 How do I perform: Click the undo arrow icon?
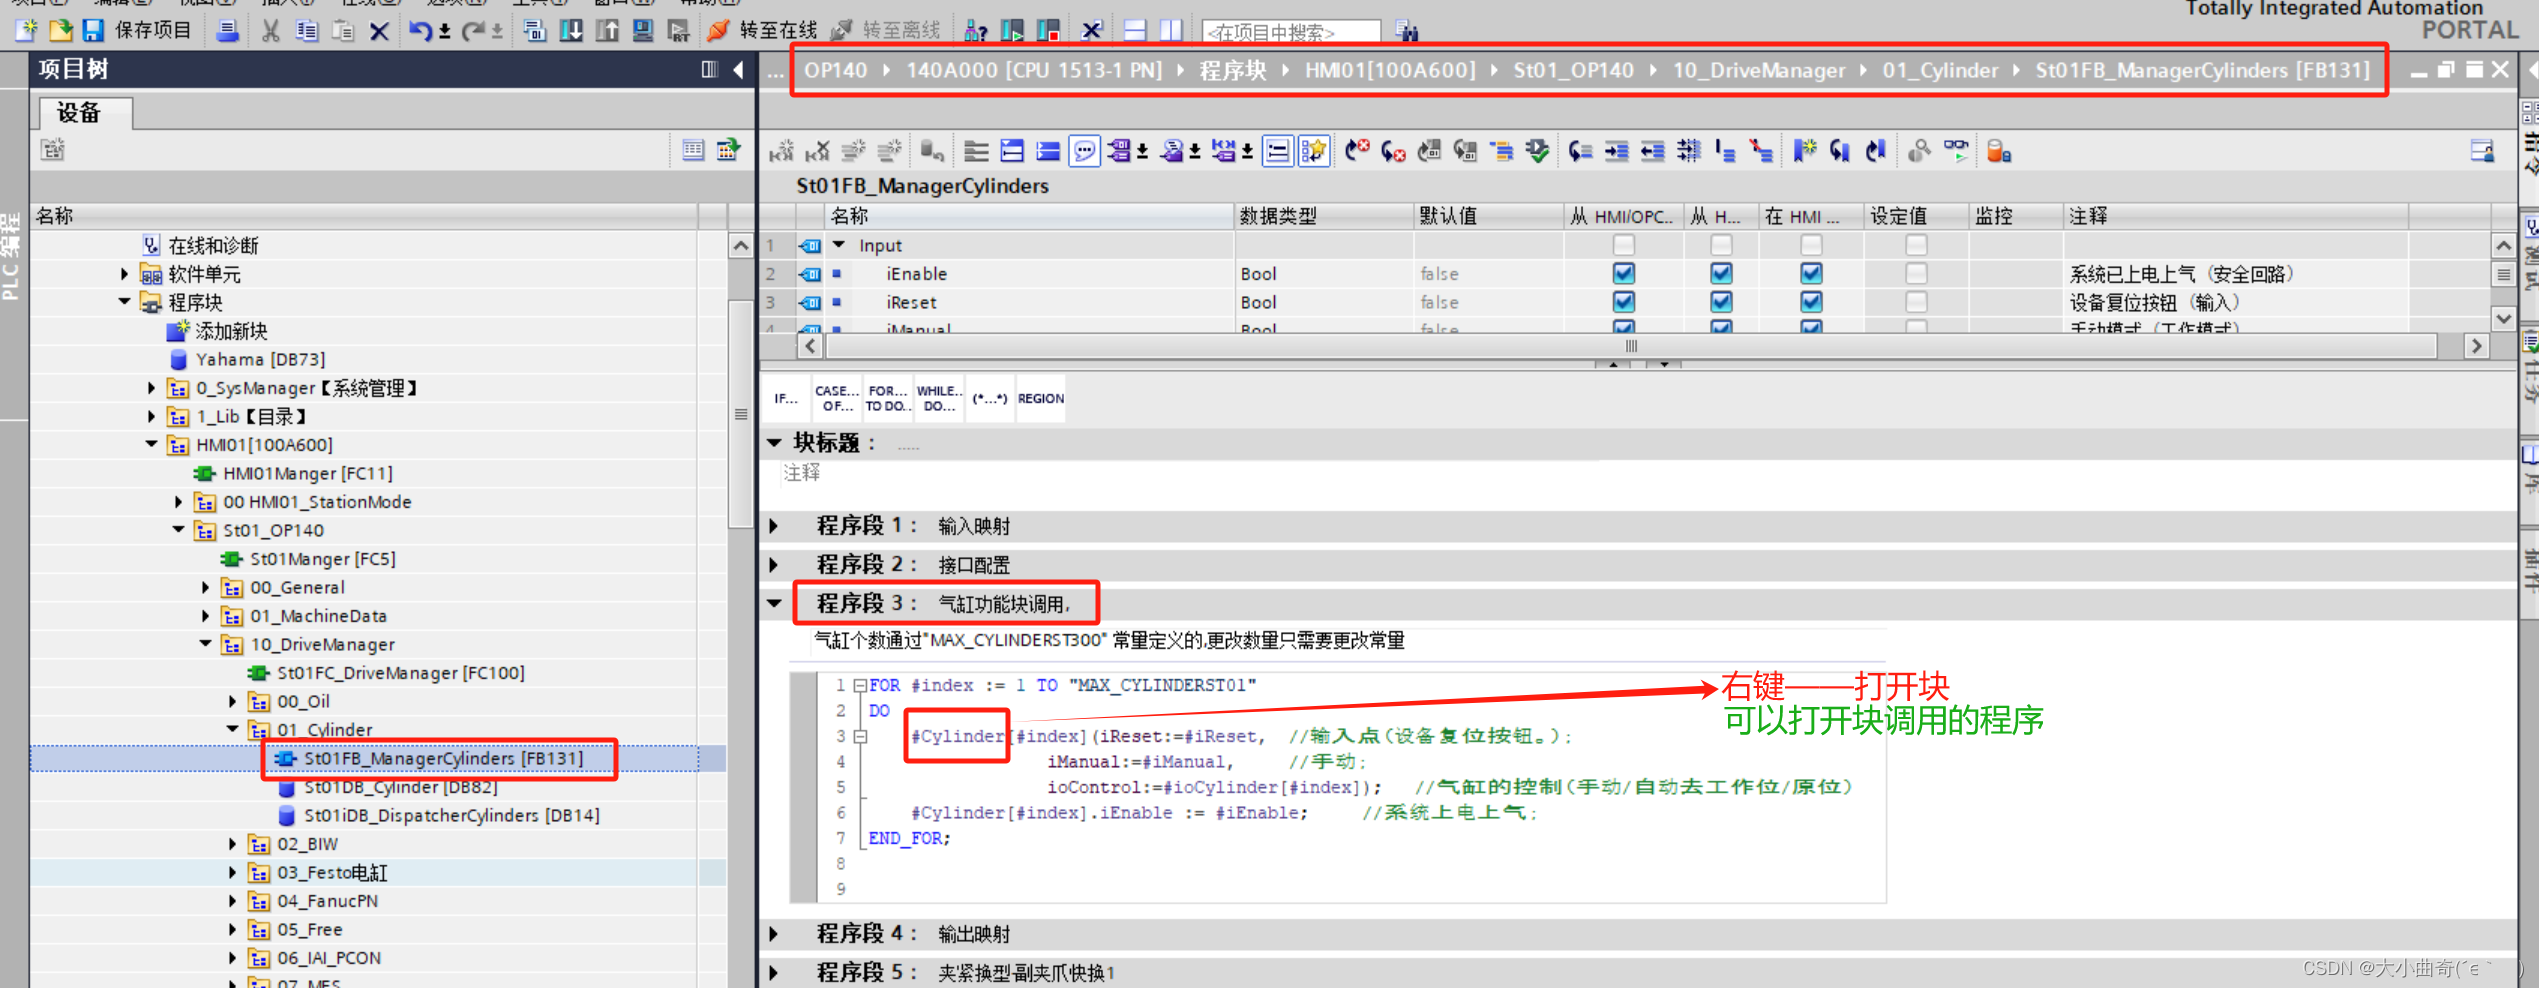[x=420, y=30]
